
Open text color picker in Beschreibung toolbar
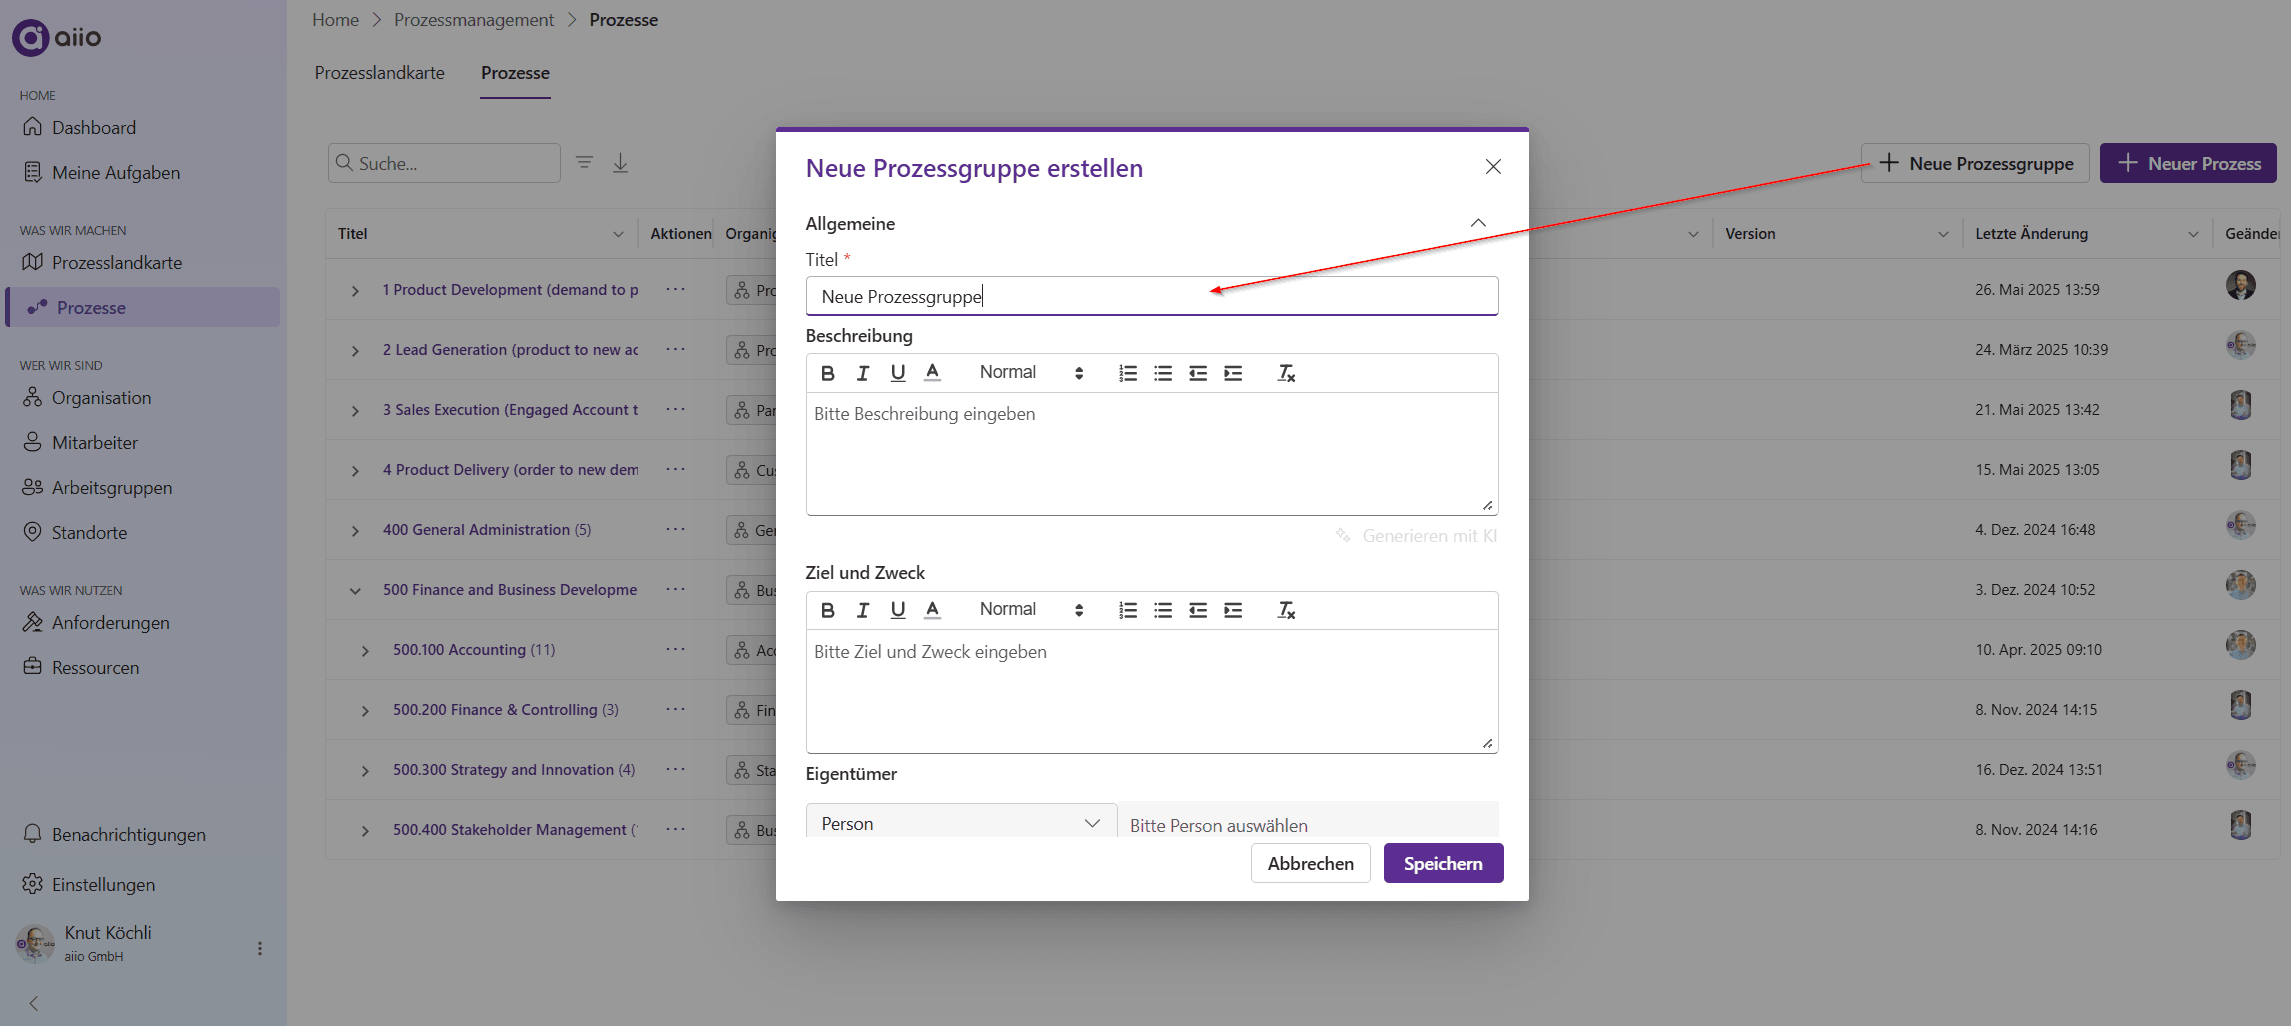(933, 373)
